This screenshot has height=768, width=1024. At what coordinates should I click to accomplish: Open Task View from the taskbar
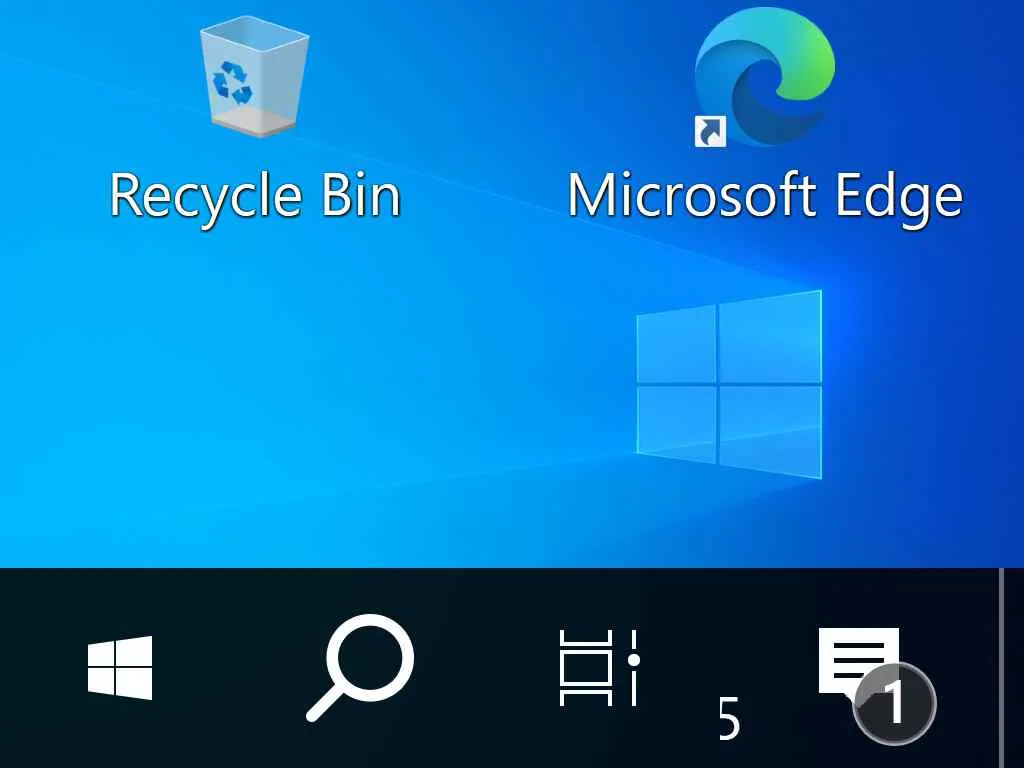(600, 667)
